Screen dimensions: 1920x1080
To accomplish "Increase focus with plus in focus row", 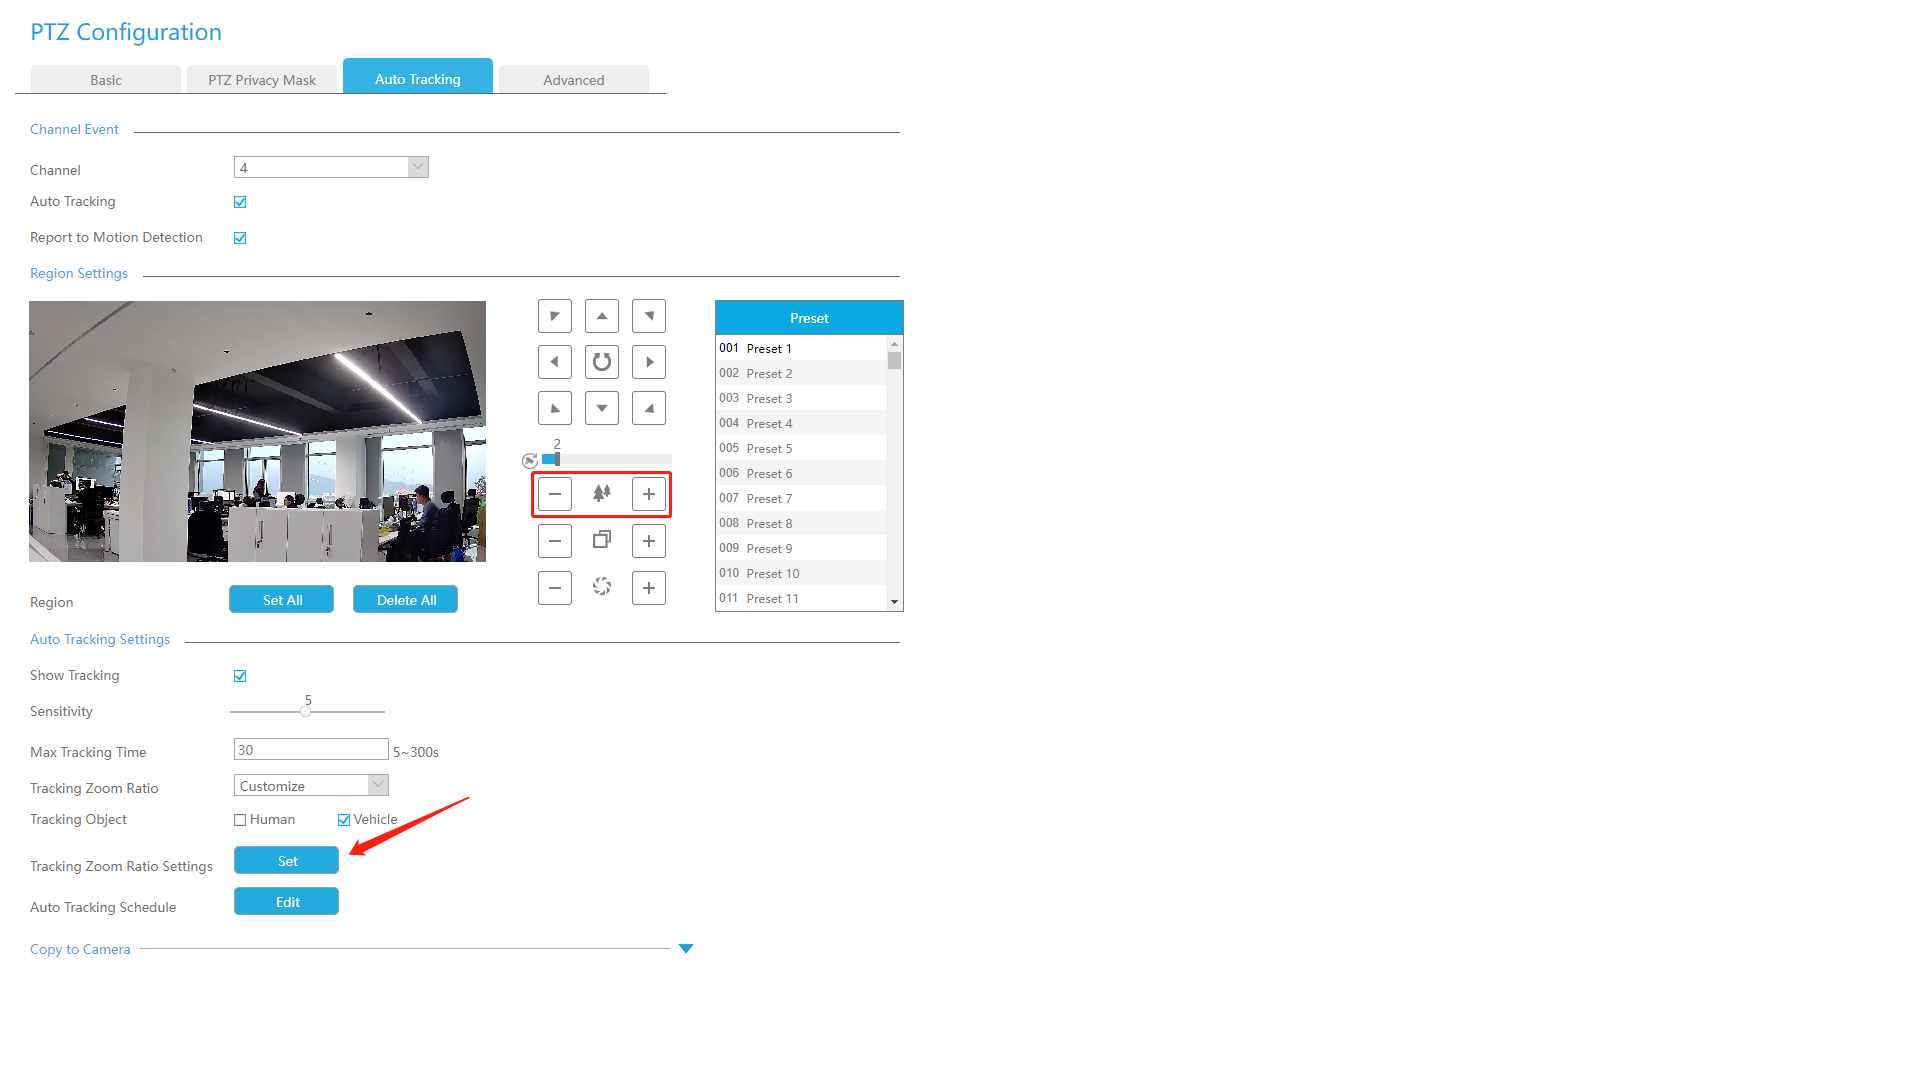I will 649,541.
